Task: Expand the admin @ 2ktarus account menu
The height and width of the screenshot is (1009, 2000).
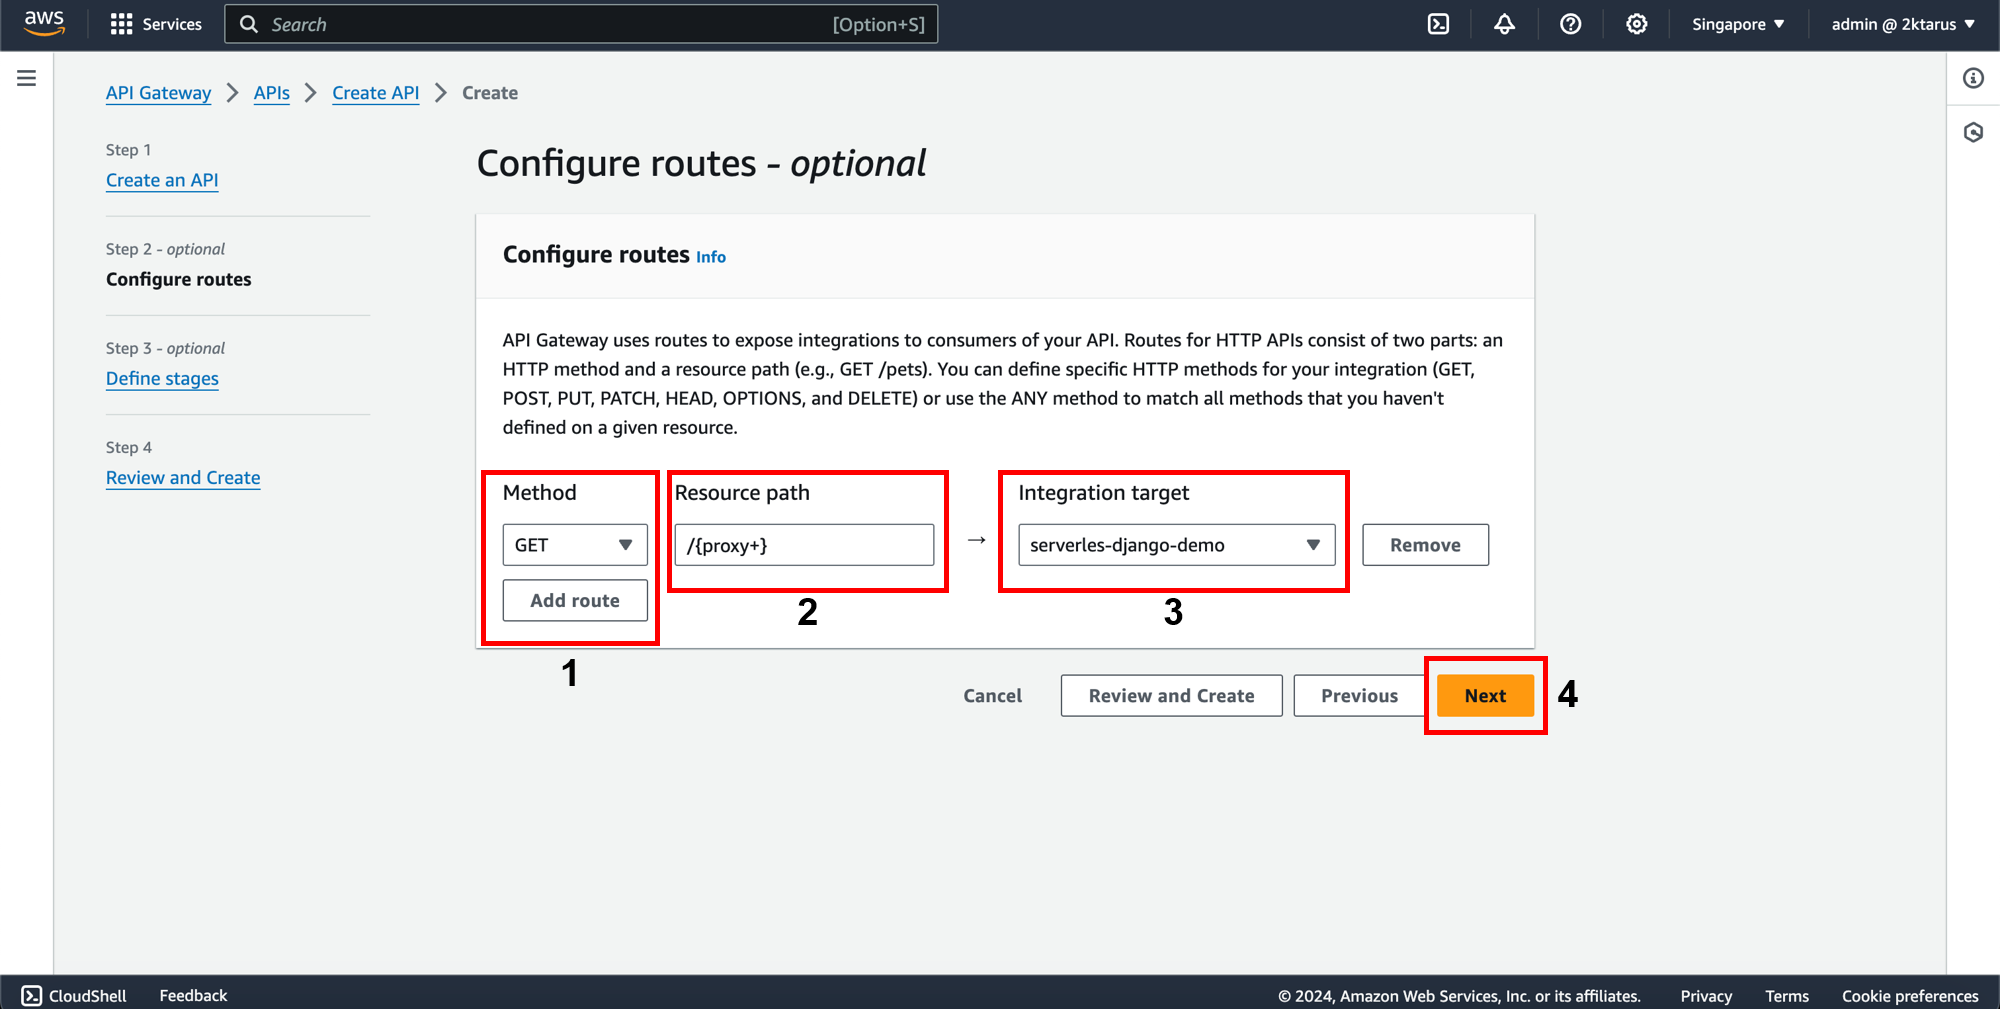Action: tap(1903, 24)
